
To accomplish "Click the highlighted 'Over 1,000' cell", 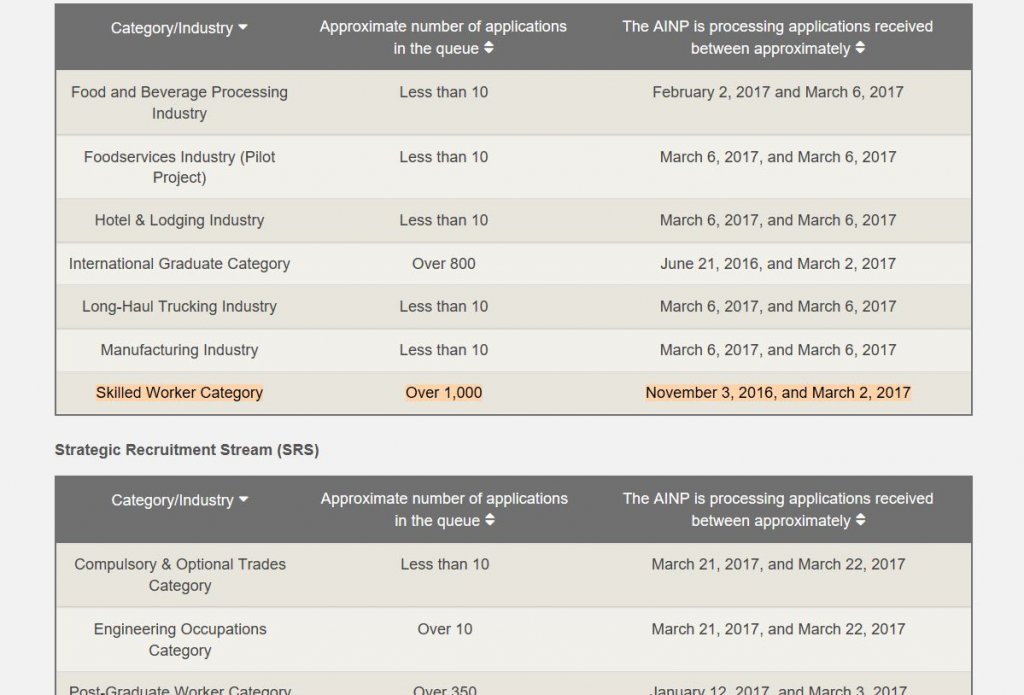I will [443, 393].
